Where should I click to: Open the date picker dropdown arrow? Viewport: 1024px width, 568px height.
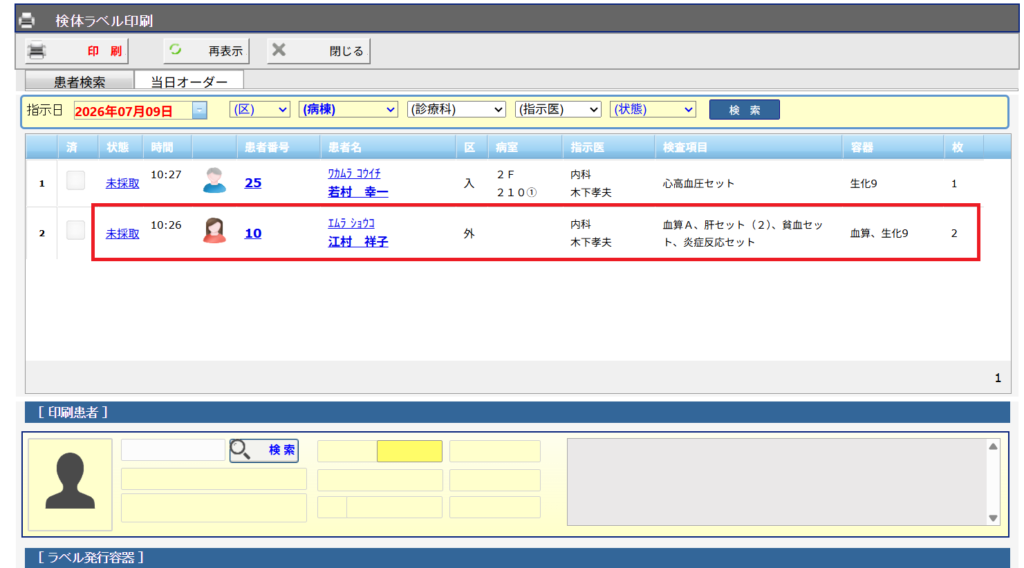click(x=200, y=110)
